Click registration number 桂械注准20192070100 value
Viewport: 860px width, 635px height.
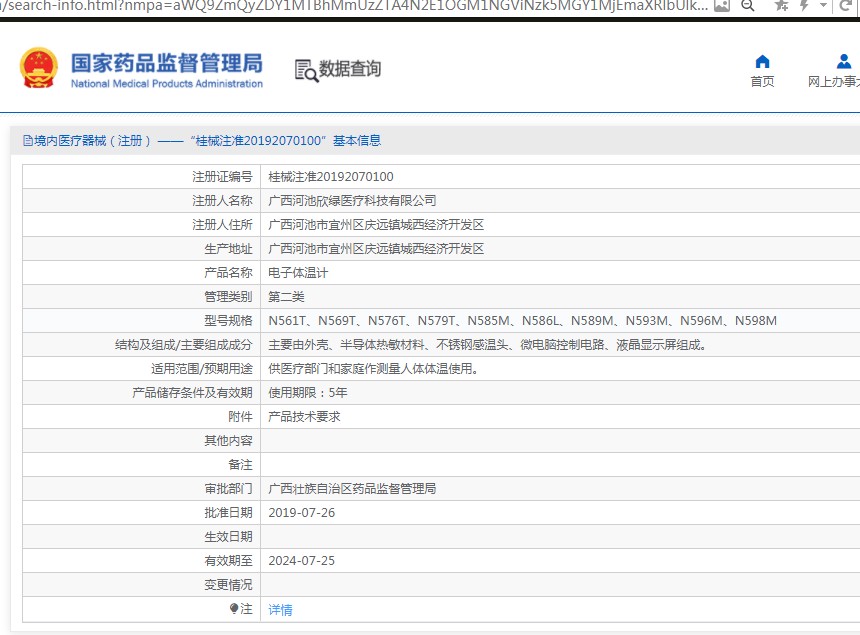click(331, 176)
